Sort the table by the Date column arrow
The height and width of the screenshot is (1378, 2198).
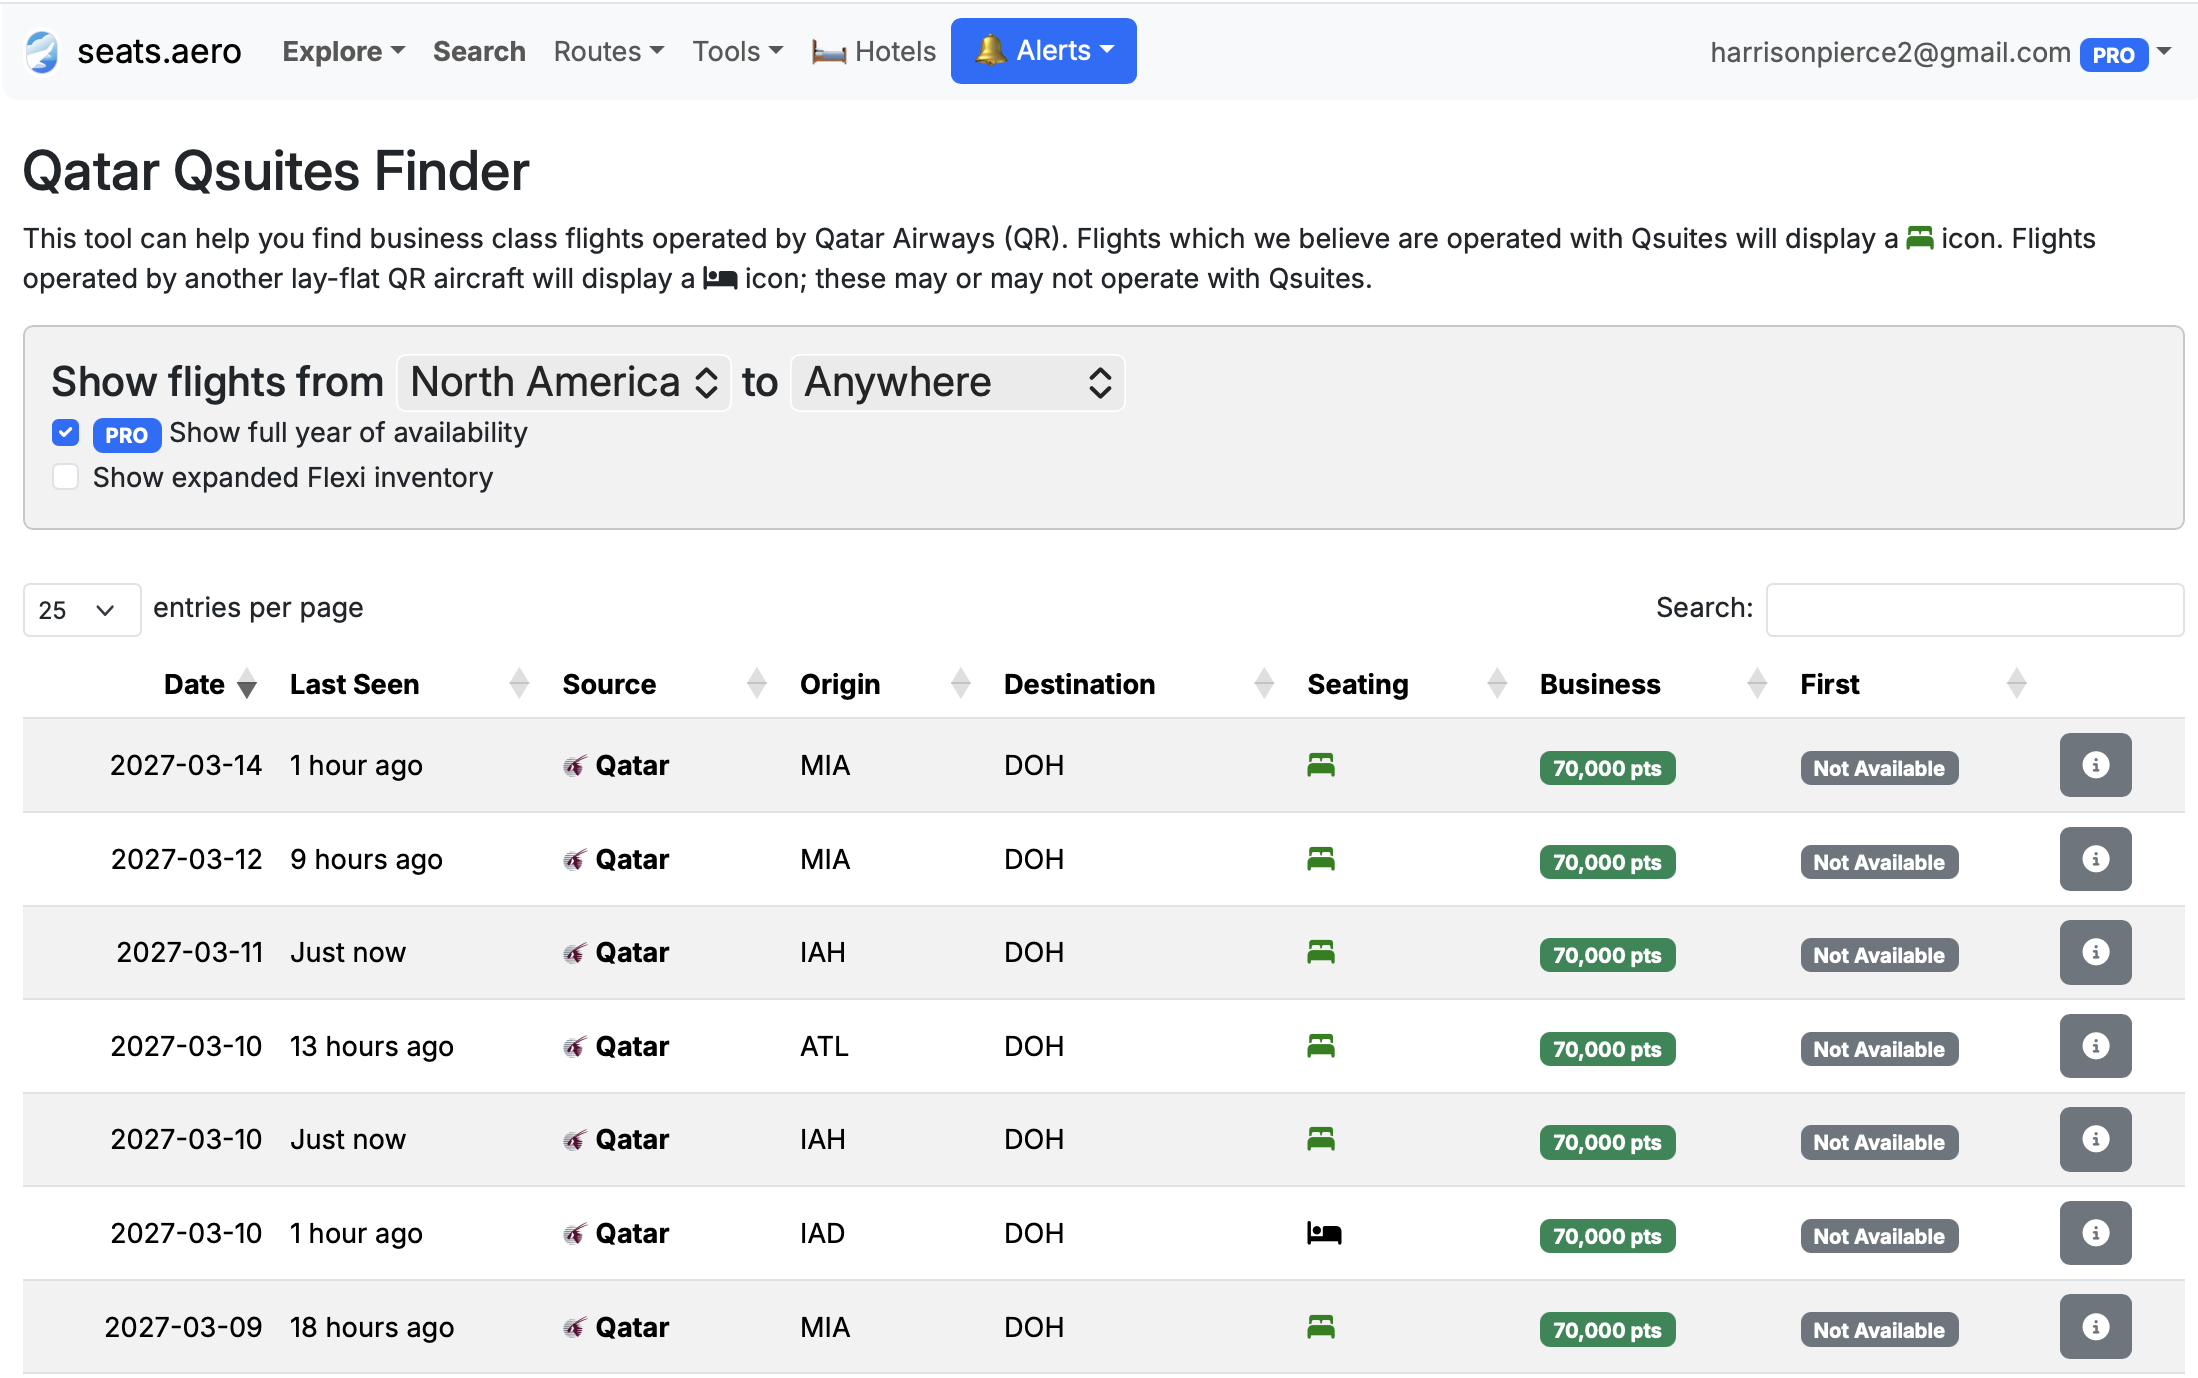pos(247,685)
